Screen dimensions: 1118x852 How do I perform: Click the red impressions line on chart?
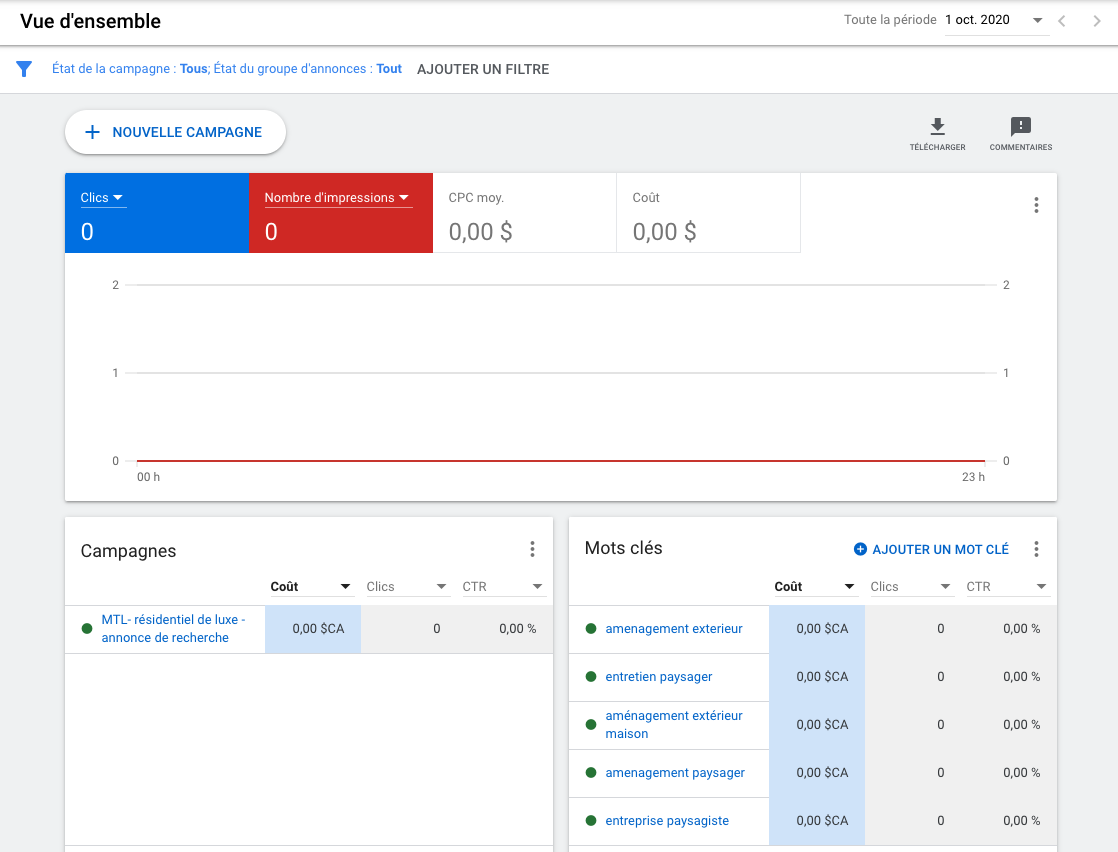(561, 461)
